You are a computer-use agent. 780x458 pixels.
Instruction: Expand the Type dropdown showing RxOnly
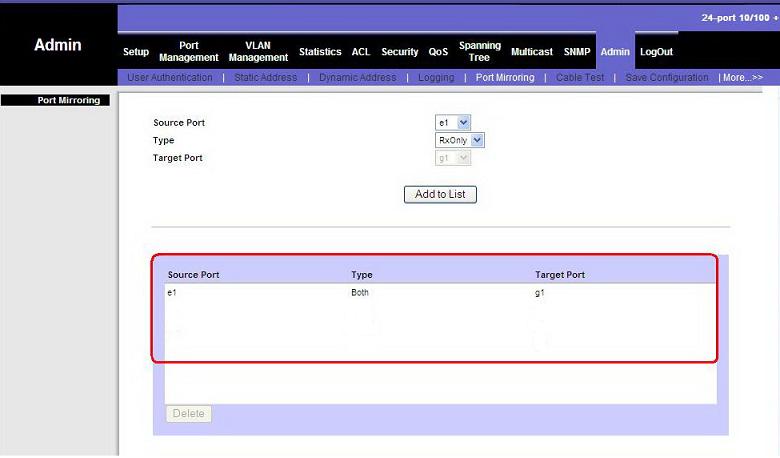pyautogui.click(x=459, y=141)
